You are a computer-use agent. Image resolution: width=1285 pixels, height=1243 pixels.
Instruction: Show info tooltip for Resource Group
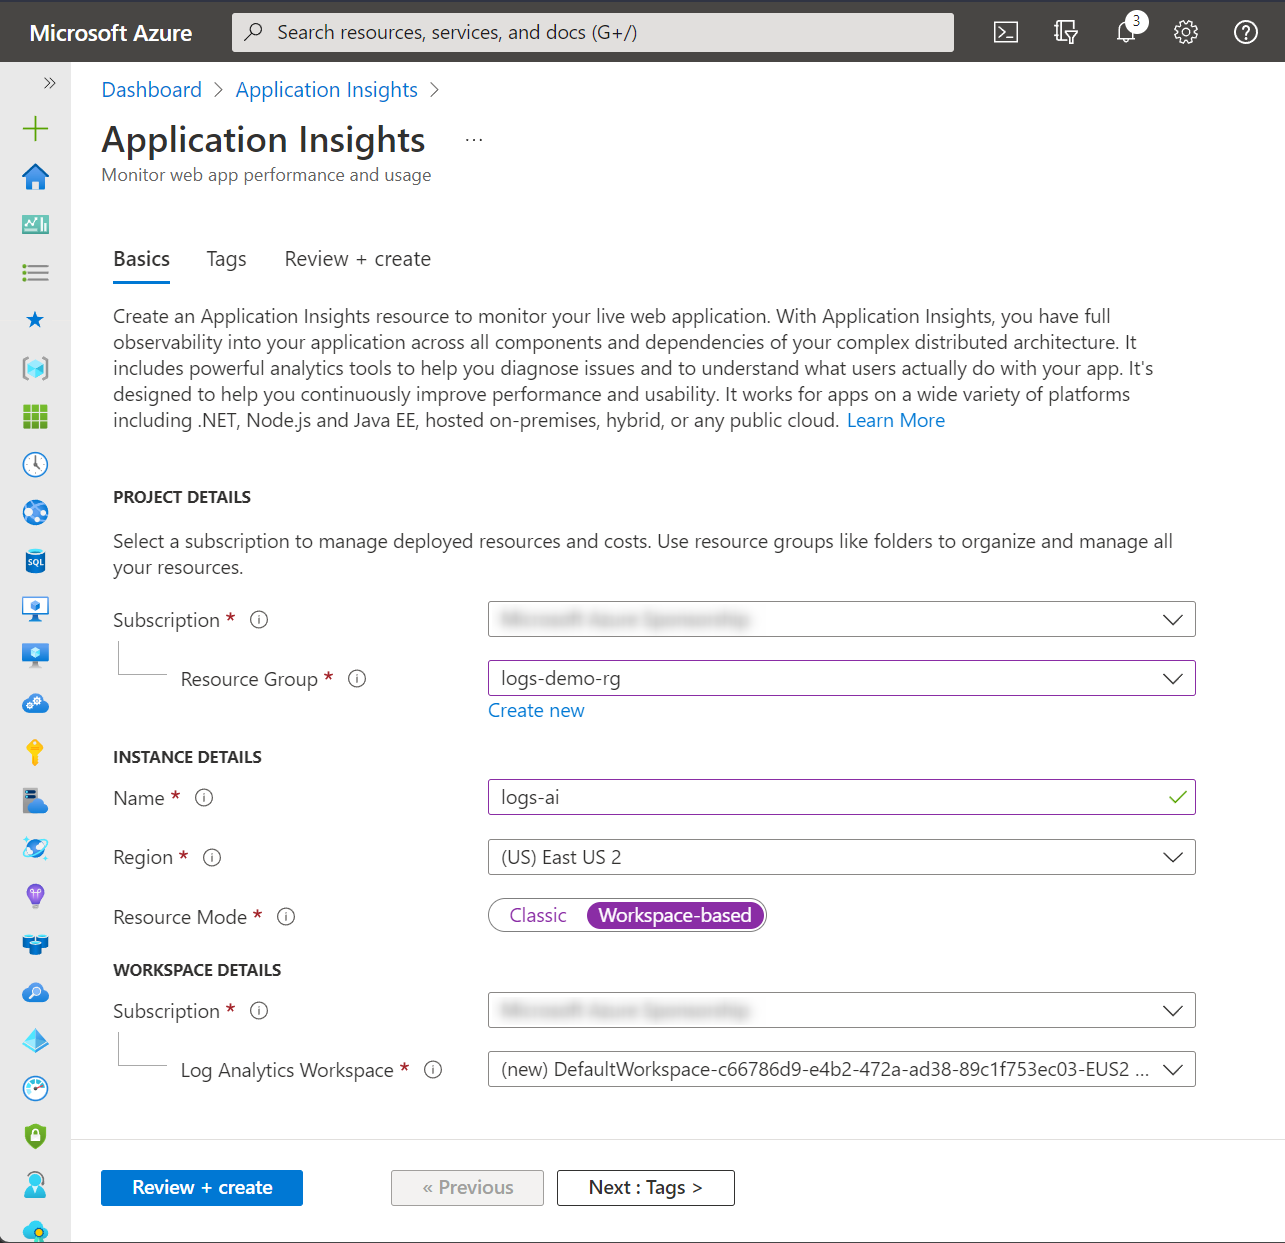(357, 679)
